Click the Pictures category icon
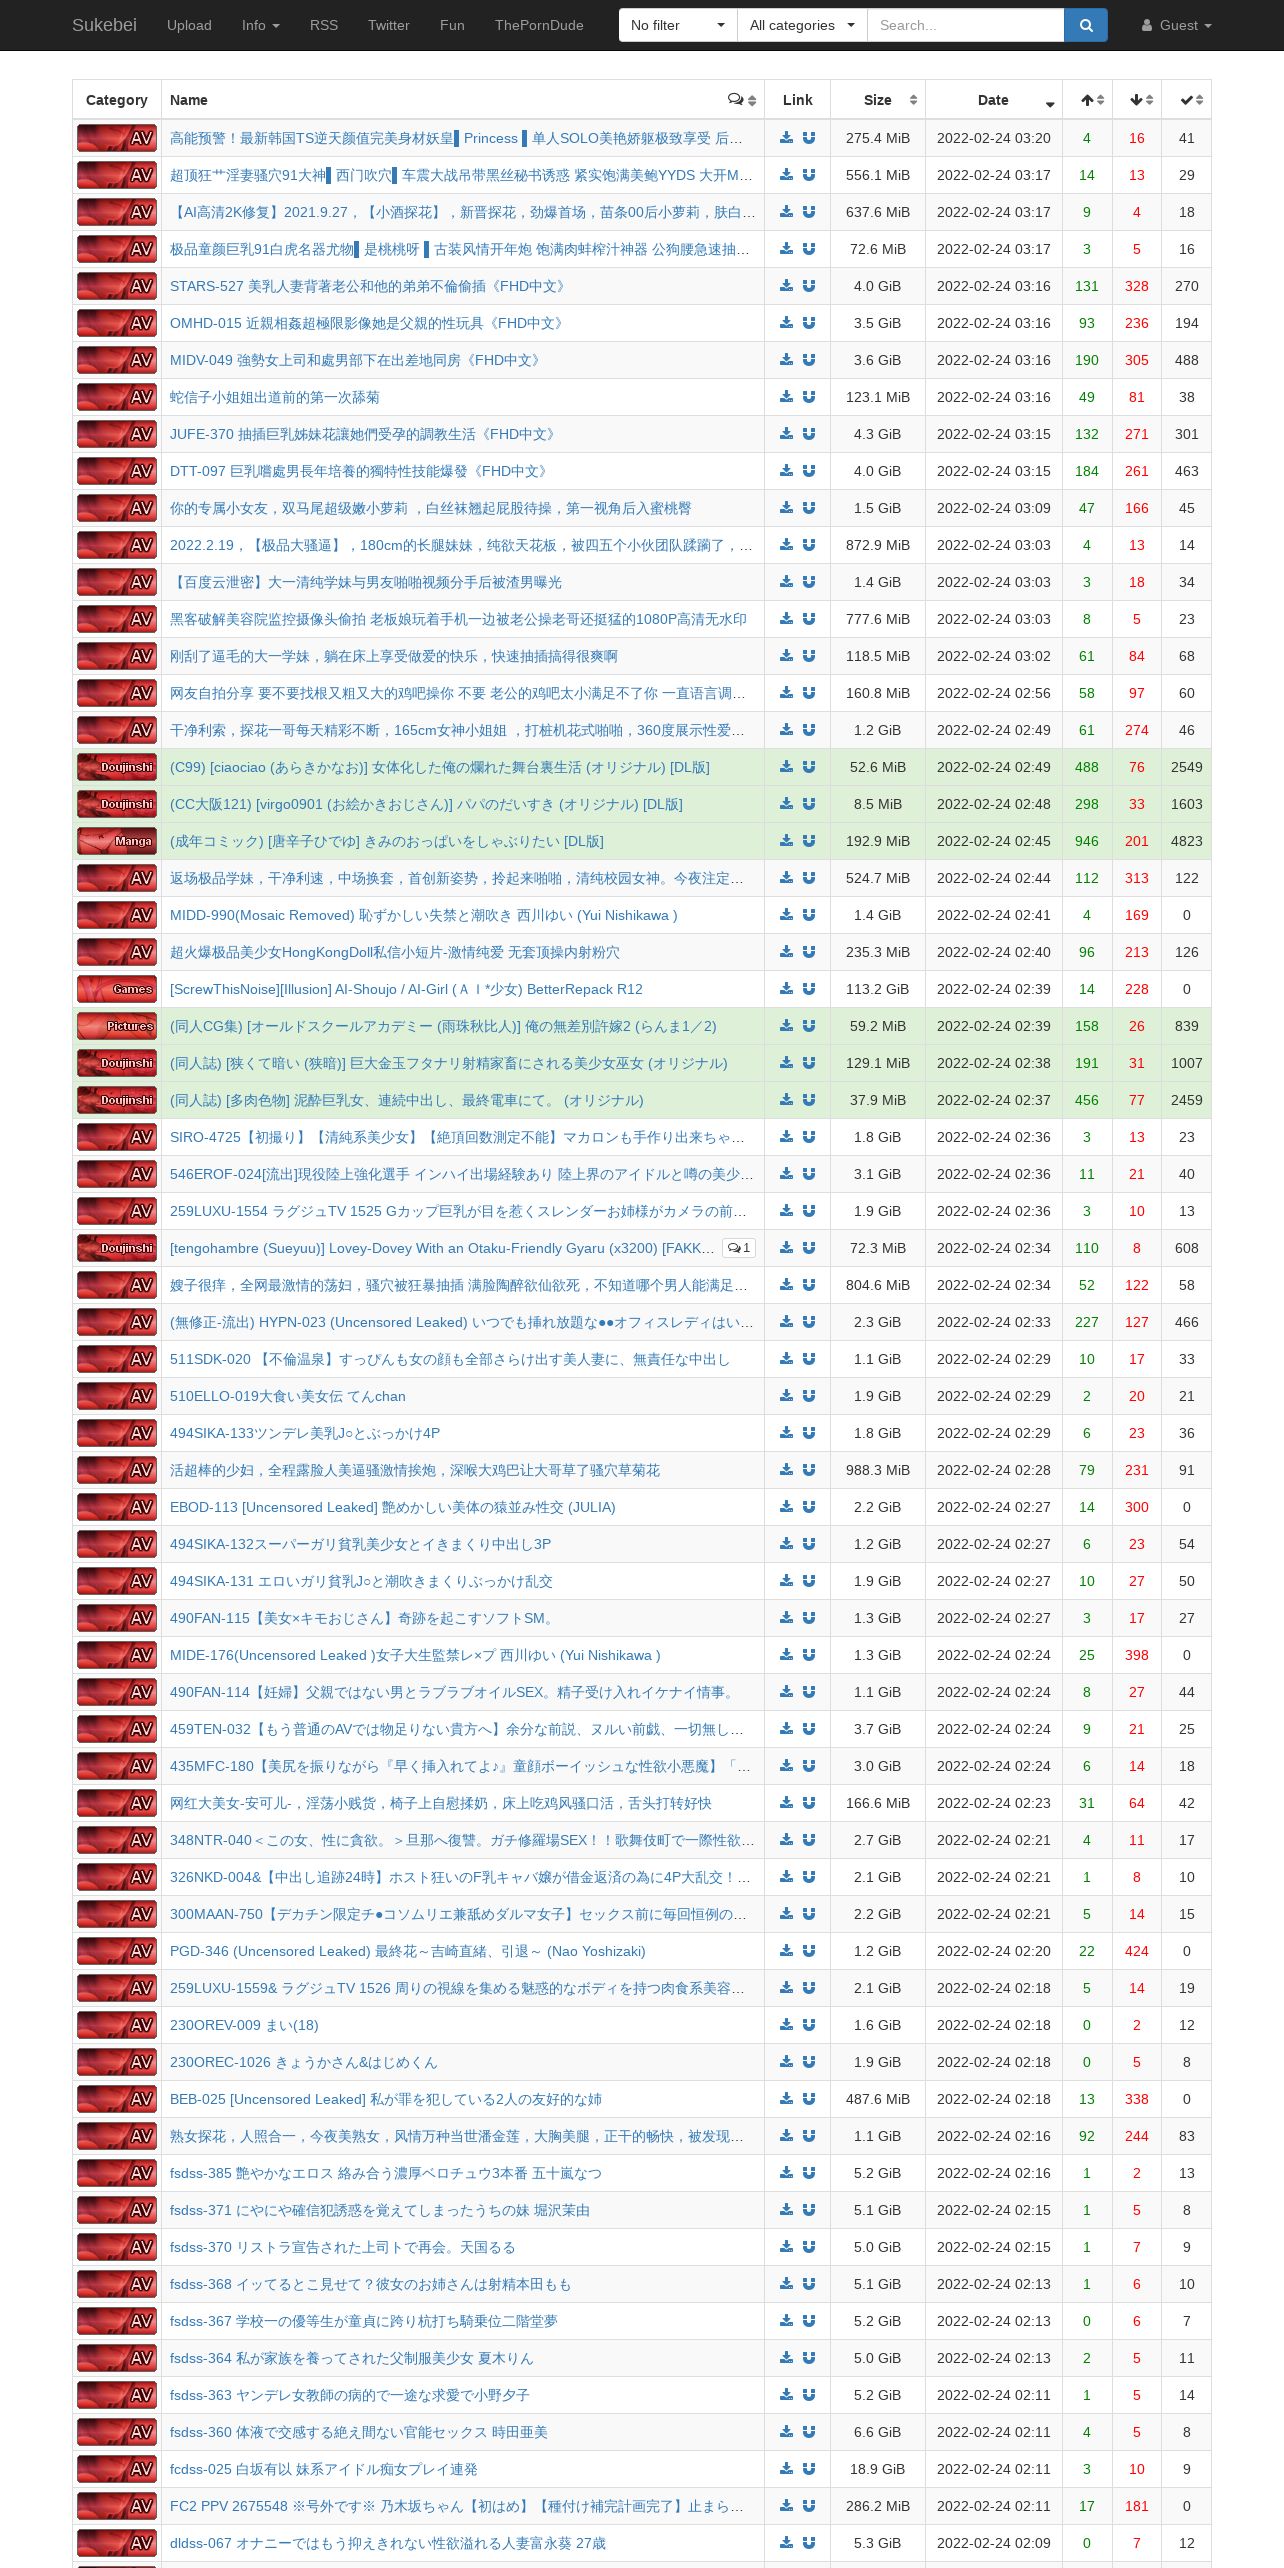 (117, 1026)
